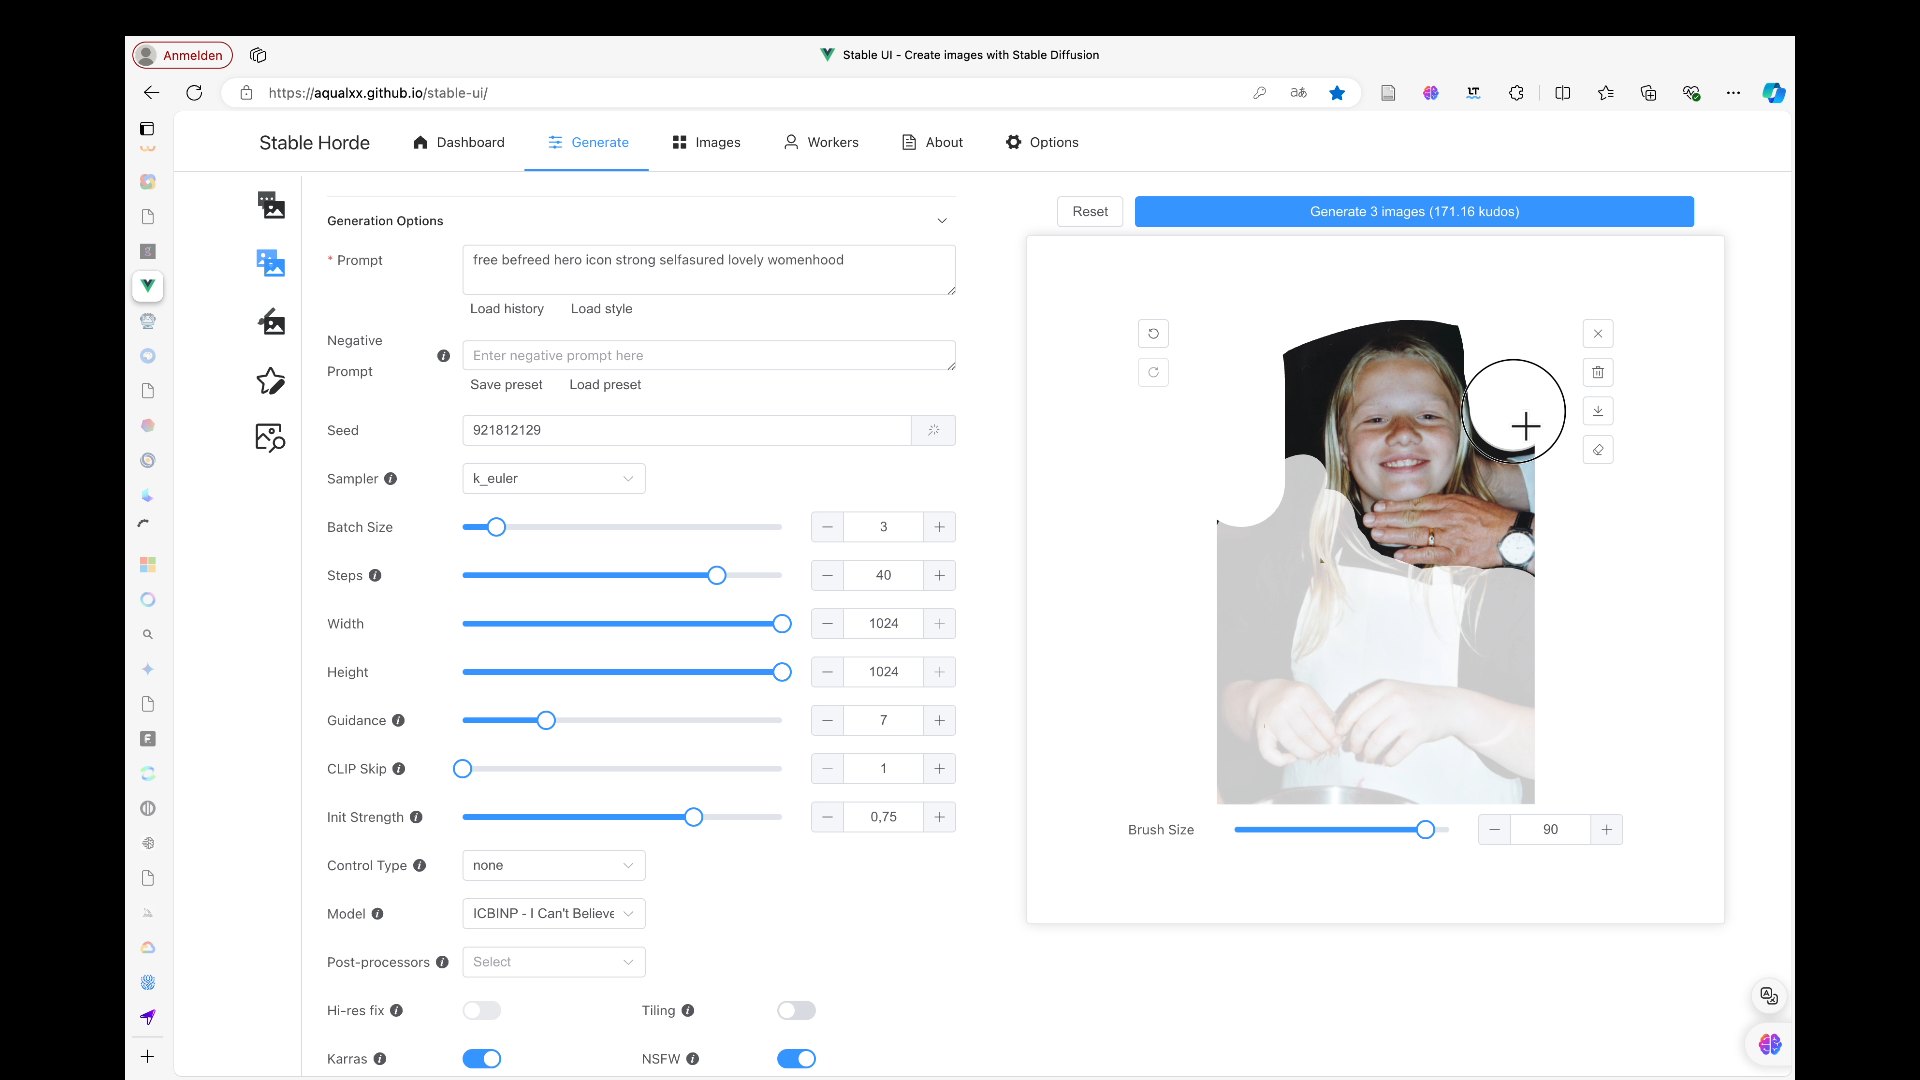Open the Dashboard tab
This screenshot has height=1080, width=1920.
[x=459, y=142]
